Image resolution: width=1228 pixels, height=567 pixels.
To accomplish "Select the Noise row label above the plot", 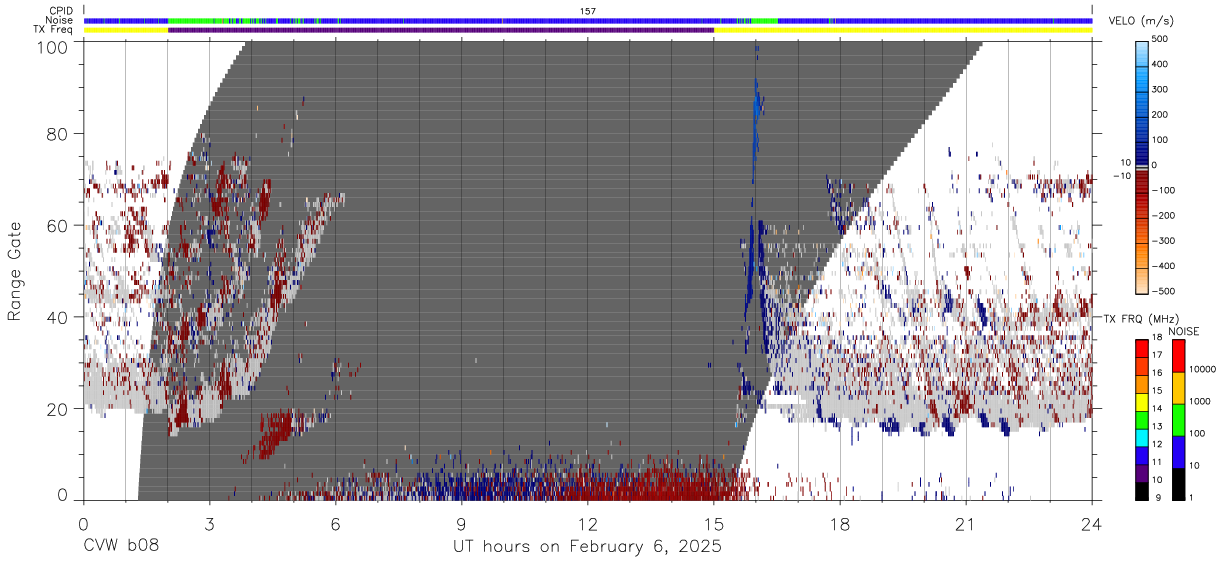I will pos(59,20).
